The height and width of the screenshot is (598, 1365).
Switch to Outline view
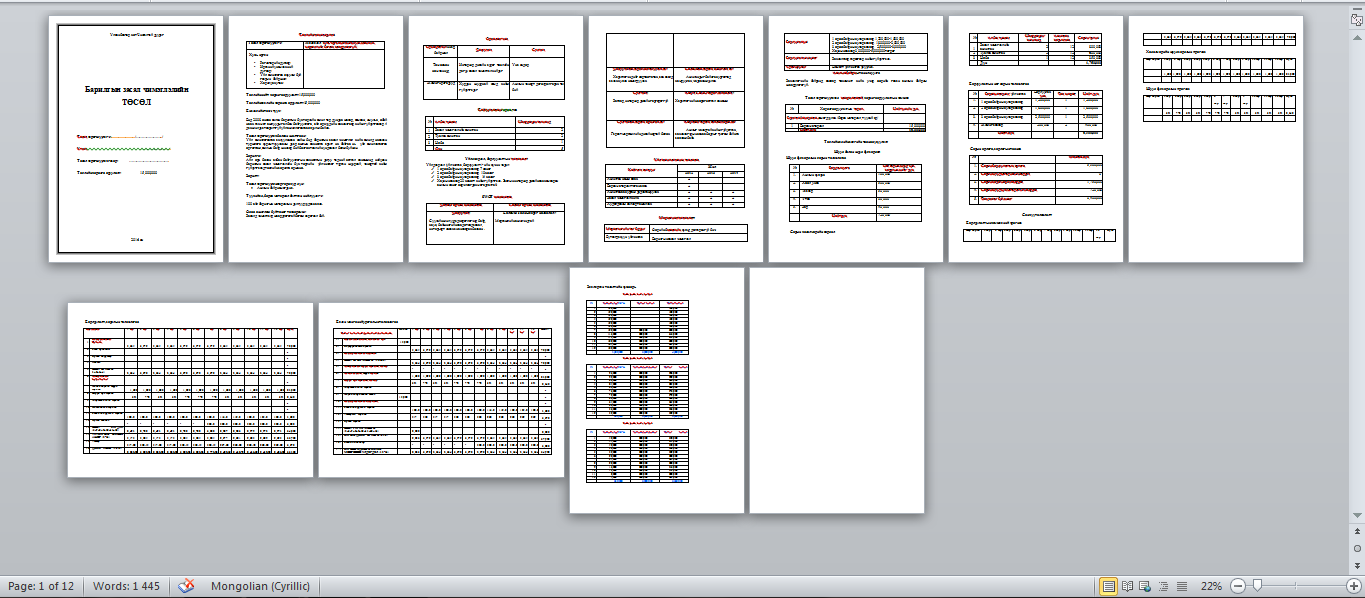tap(1164, 586)
